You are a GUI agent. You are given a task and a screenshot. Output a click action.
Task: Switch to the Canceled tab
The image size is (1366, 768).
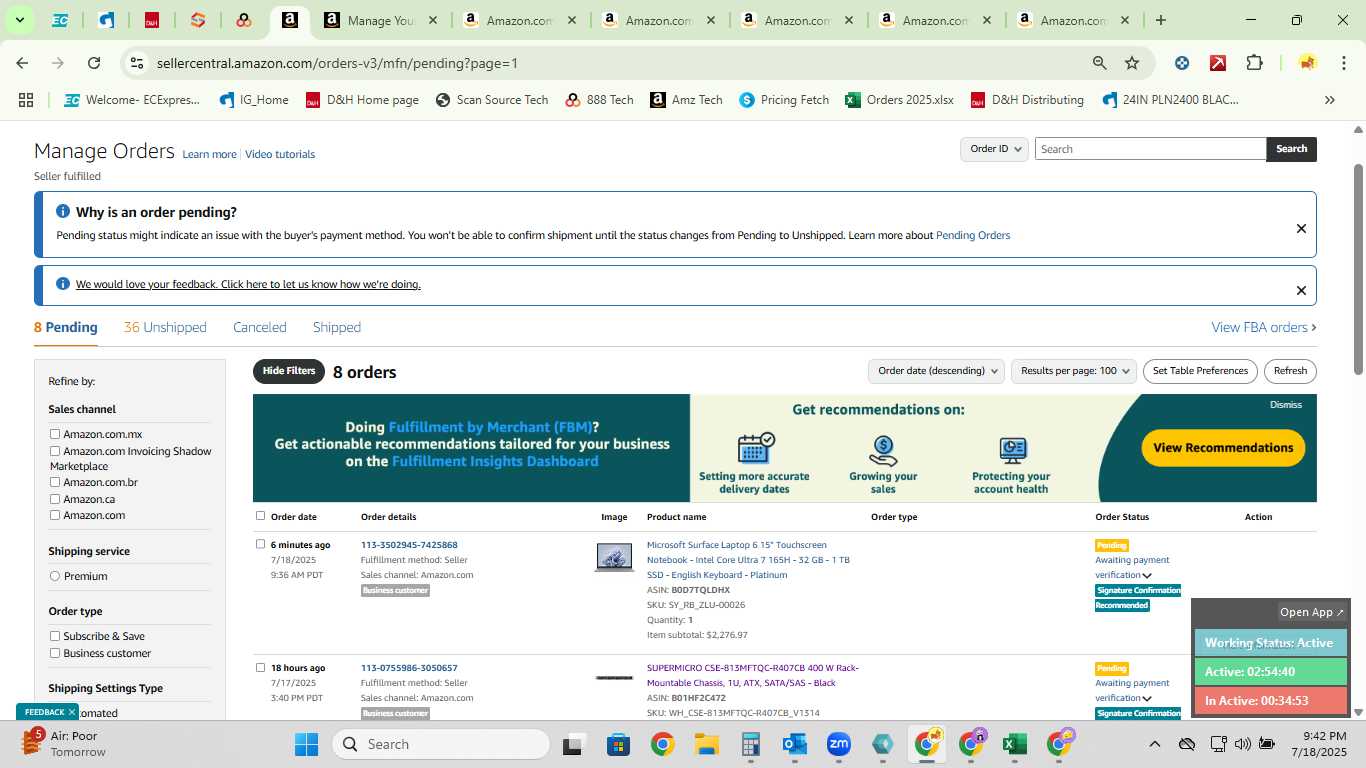tap(260, 327)
